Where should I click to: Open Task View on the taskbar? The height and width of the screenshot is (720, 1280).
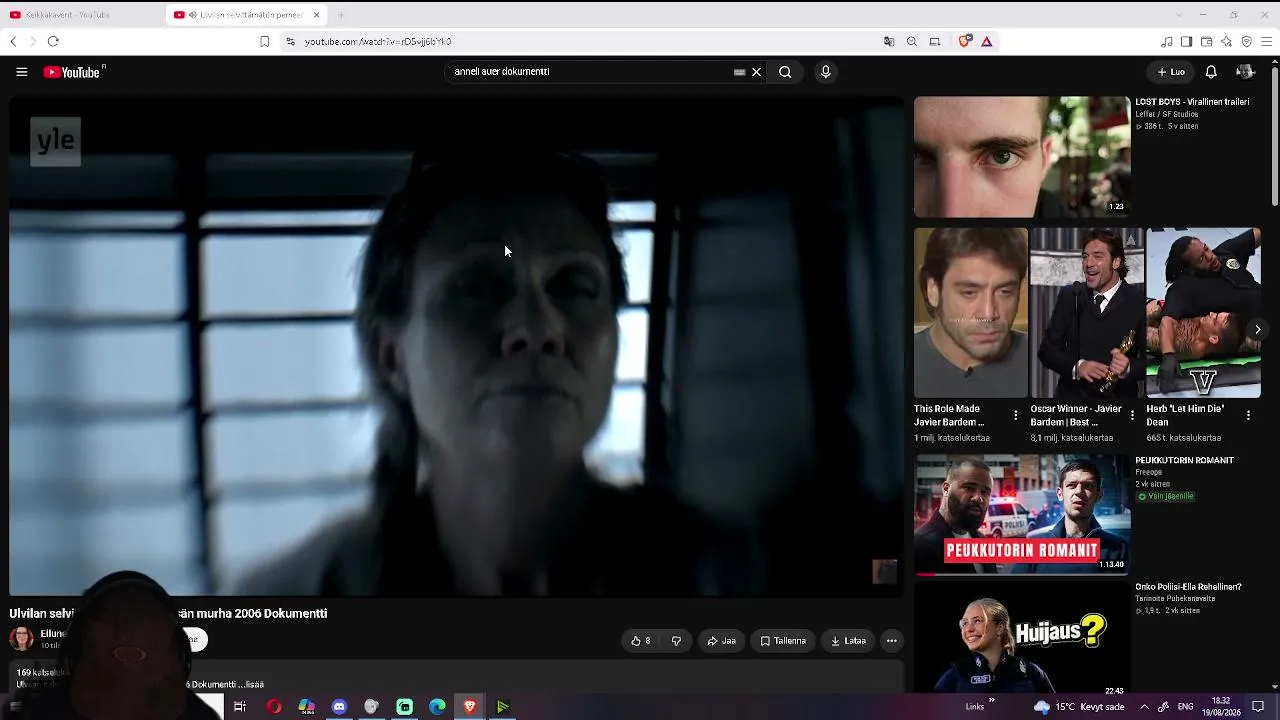point(240,707)
